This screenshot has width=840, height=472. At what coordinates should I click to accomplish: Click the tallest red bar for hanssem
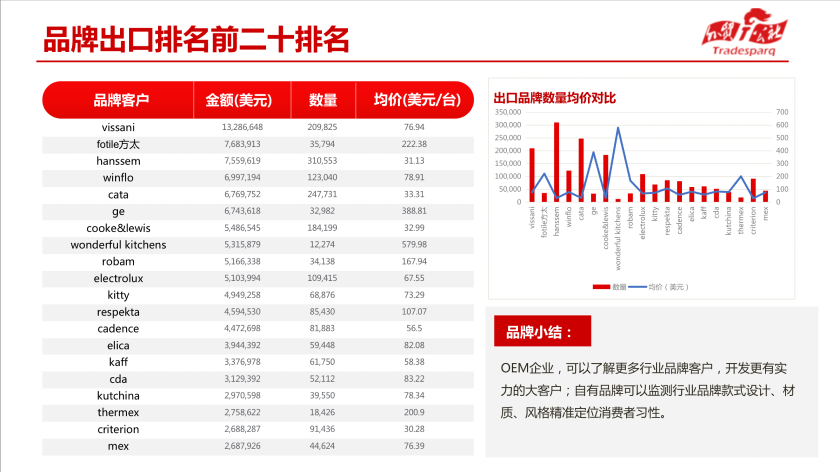556,162
